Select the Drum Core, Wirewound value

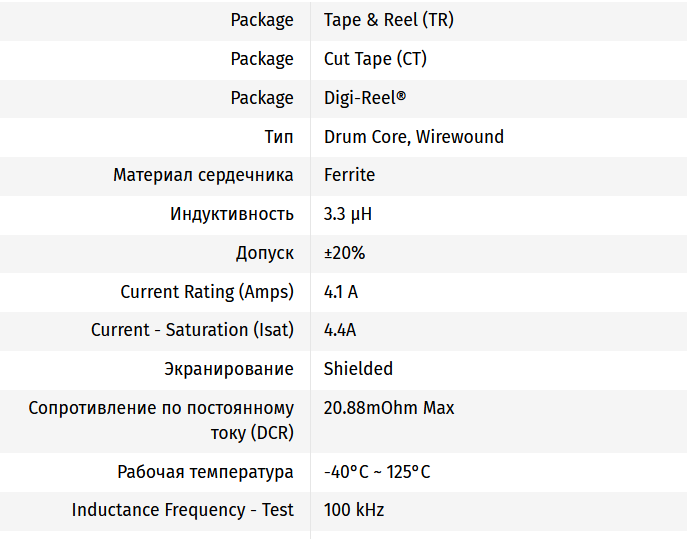pyautogui.click(x=413, y=137)
